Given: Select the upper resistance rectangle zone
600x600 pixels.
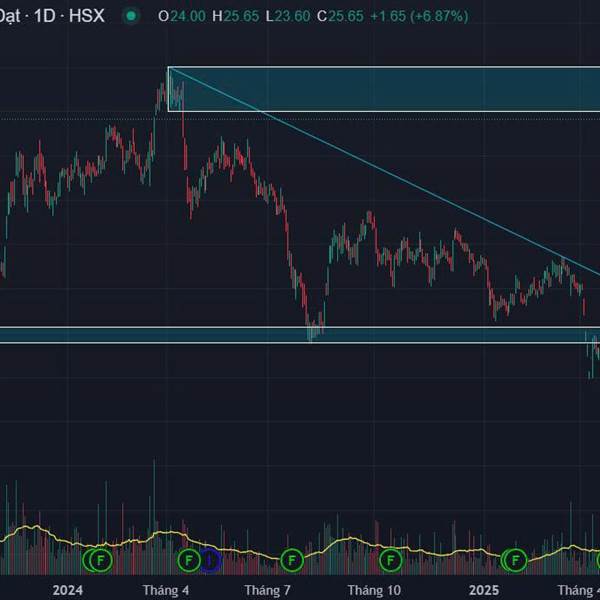Looking at the screenshot, I should (x=384, y=89).
